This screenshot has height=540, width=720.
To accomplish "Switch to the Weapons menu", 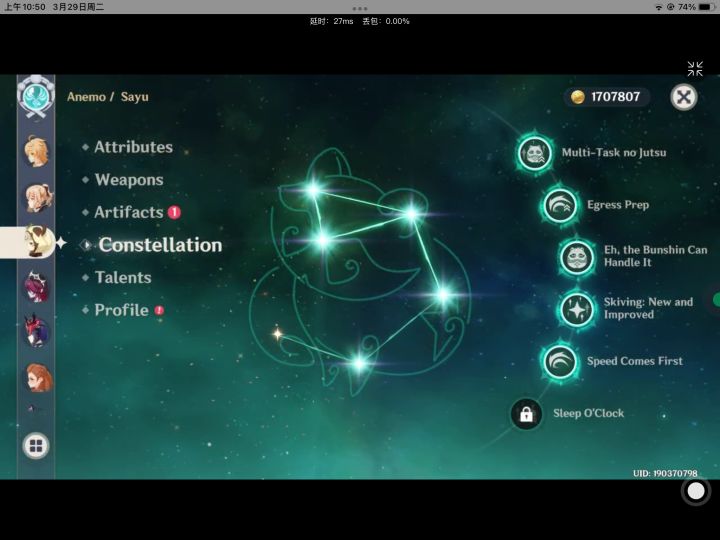I will pyautogui.click(x=129, y=180).
